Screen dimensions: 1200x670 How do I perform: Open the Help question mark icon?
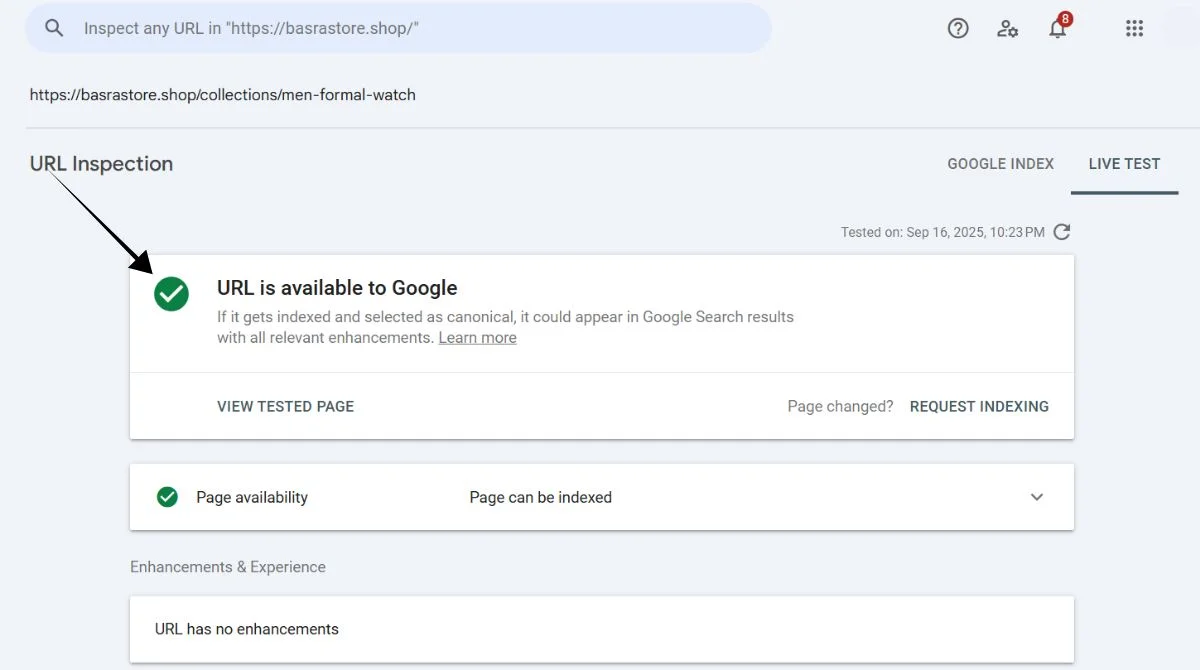958,28
